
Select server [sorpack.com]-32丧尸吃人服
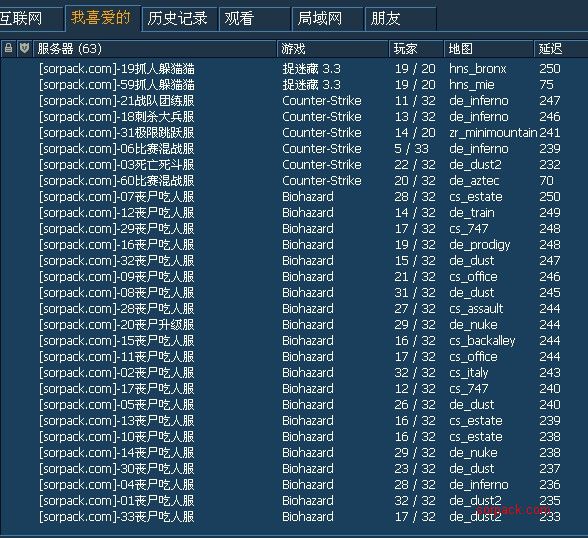coord(117,261)
